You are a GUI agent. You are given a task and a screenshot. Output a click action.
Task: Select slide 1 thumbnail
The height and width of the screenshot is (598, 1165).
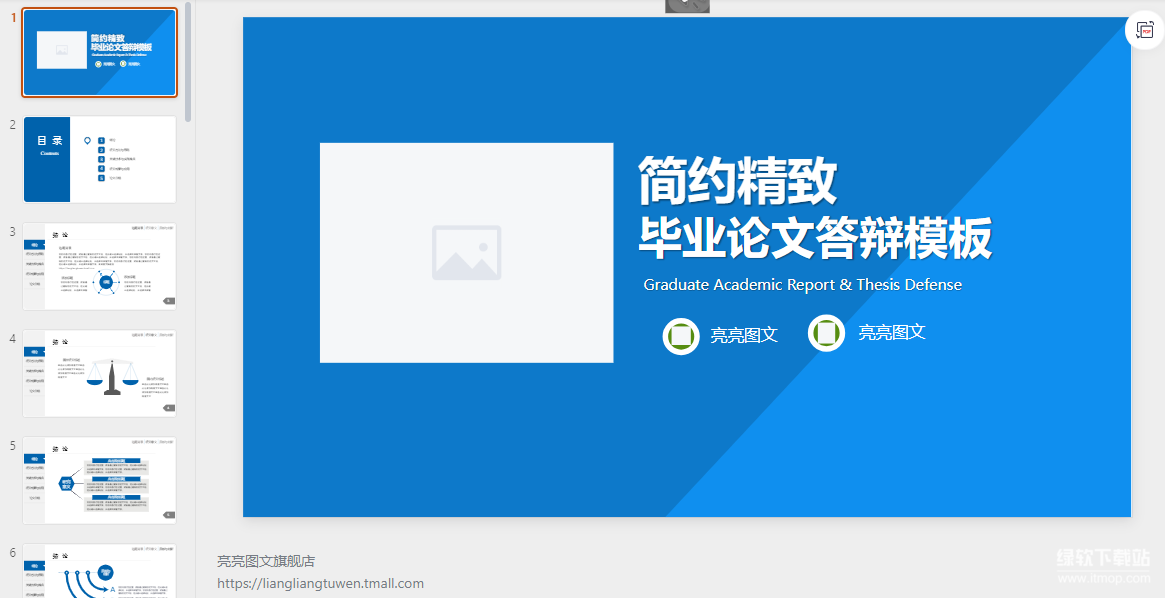tap(100, 53)
